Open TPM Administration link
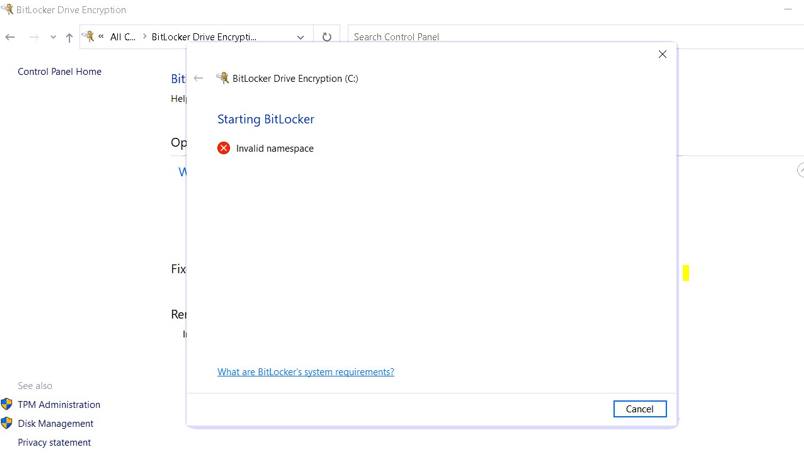Image resolution: width=804 pixels, height=455 pixels. coord(59,405)
